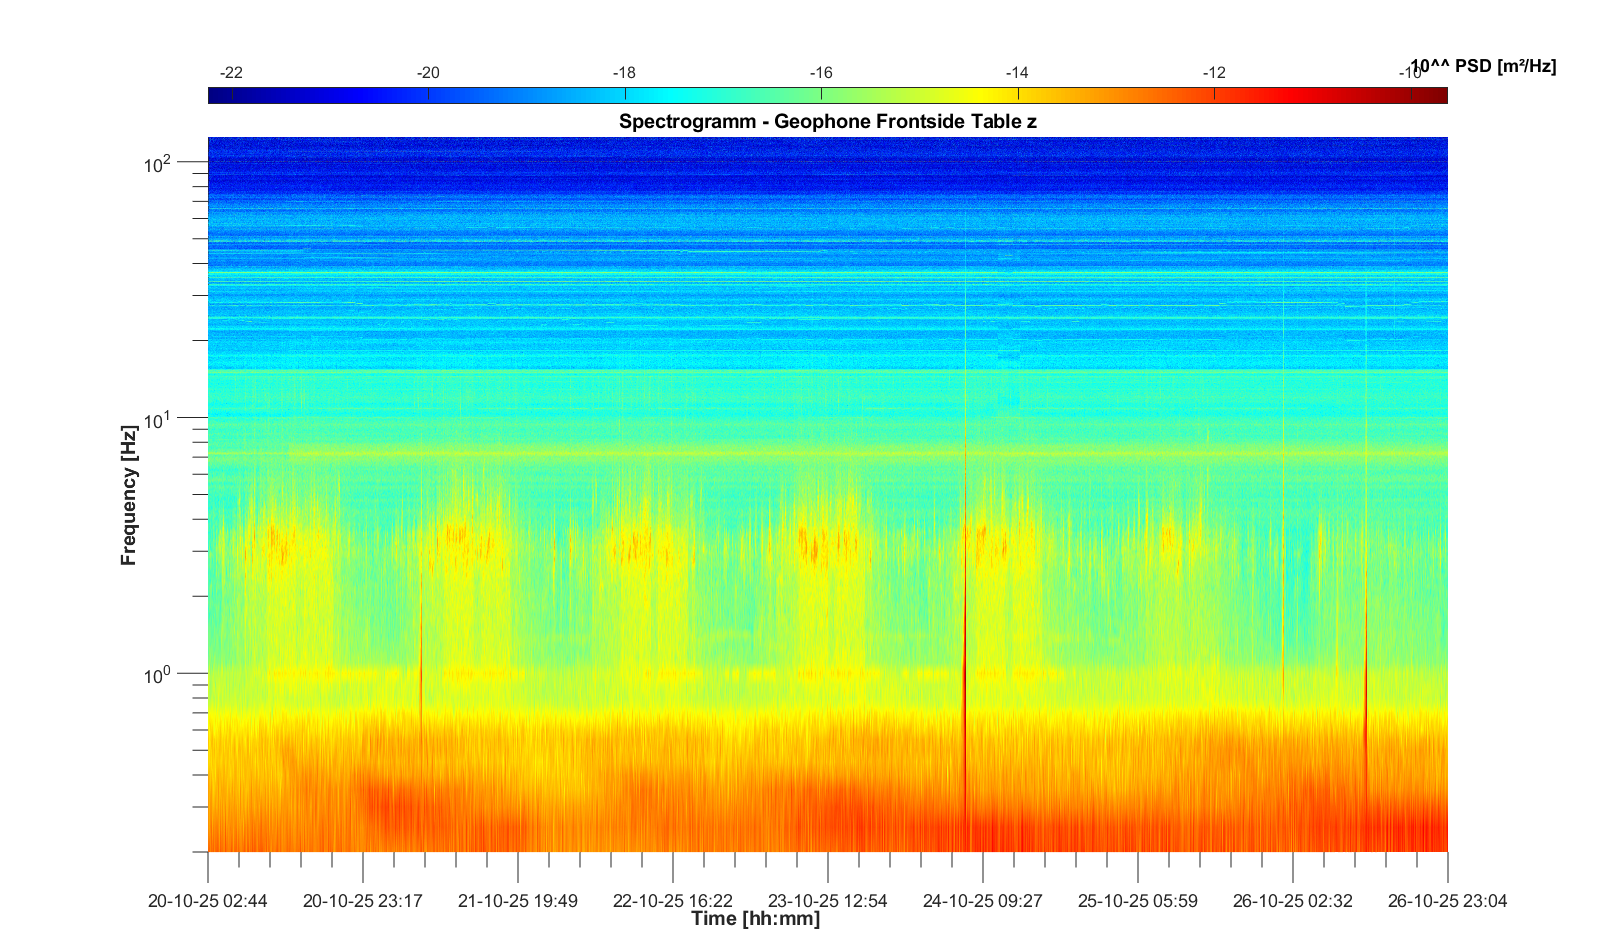Select the -18 colorbar tick label
The height and width of the screenshot is (948, 1600).
(624, 73)
